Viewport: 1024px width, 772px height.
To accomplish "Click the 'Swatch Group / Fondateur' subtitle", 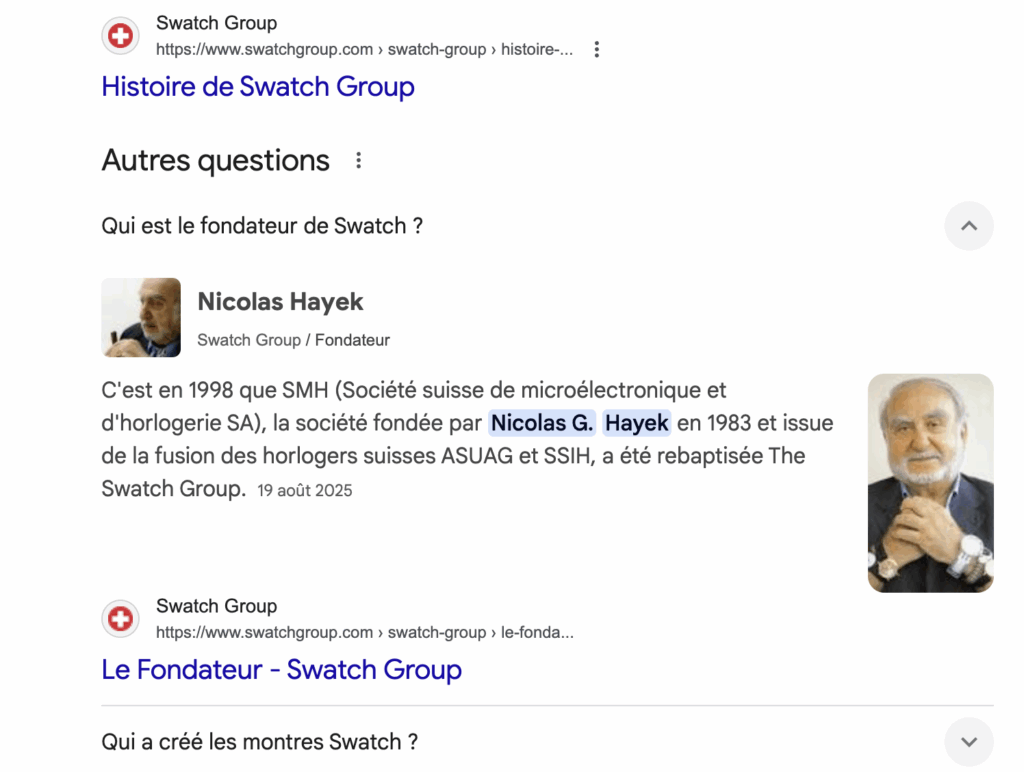I will (x=293, y=340).
